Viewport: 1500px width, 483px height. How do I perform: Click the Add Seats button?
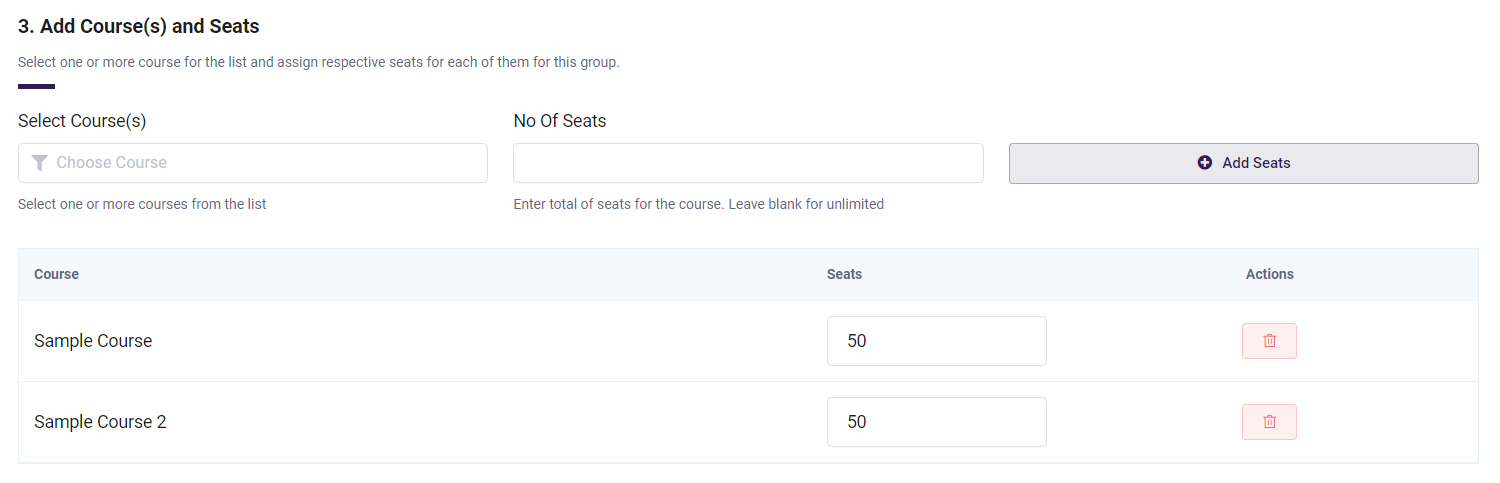[1243, 163]
